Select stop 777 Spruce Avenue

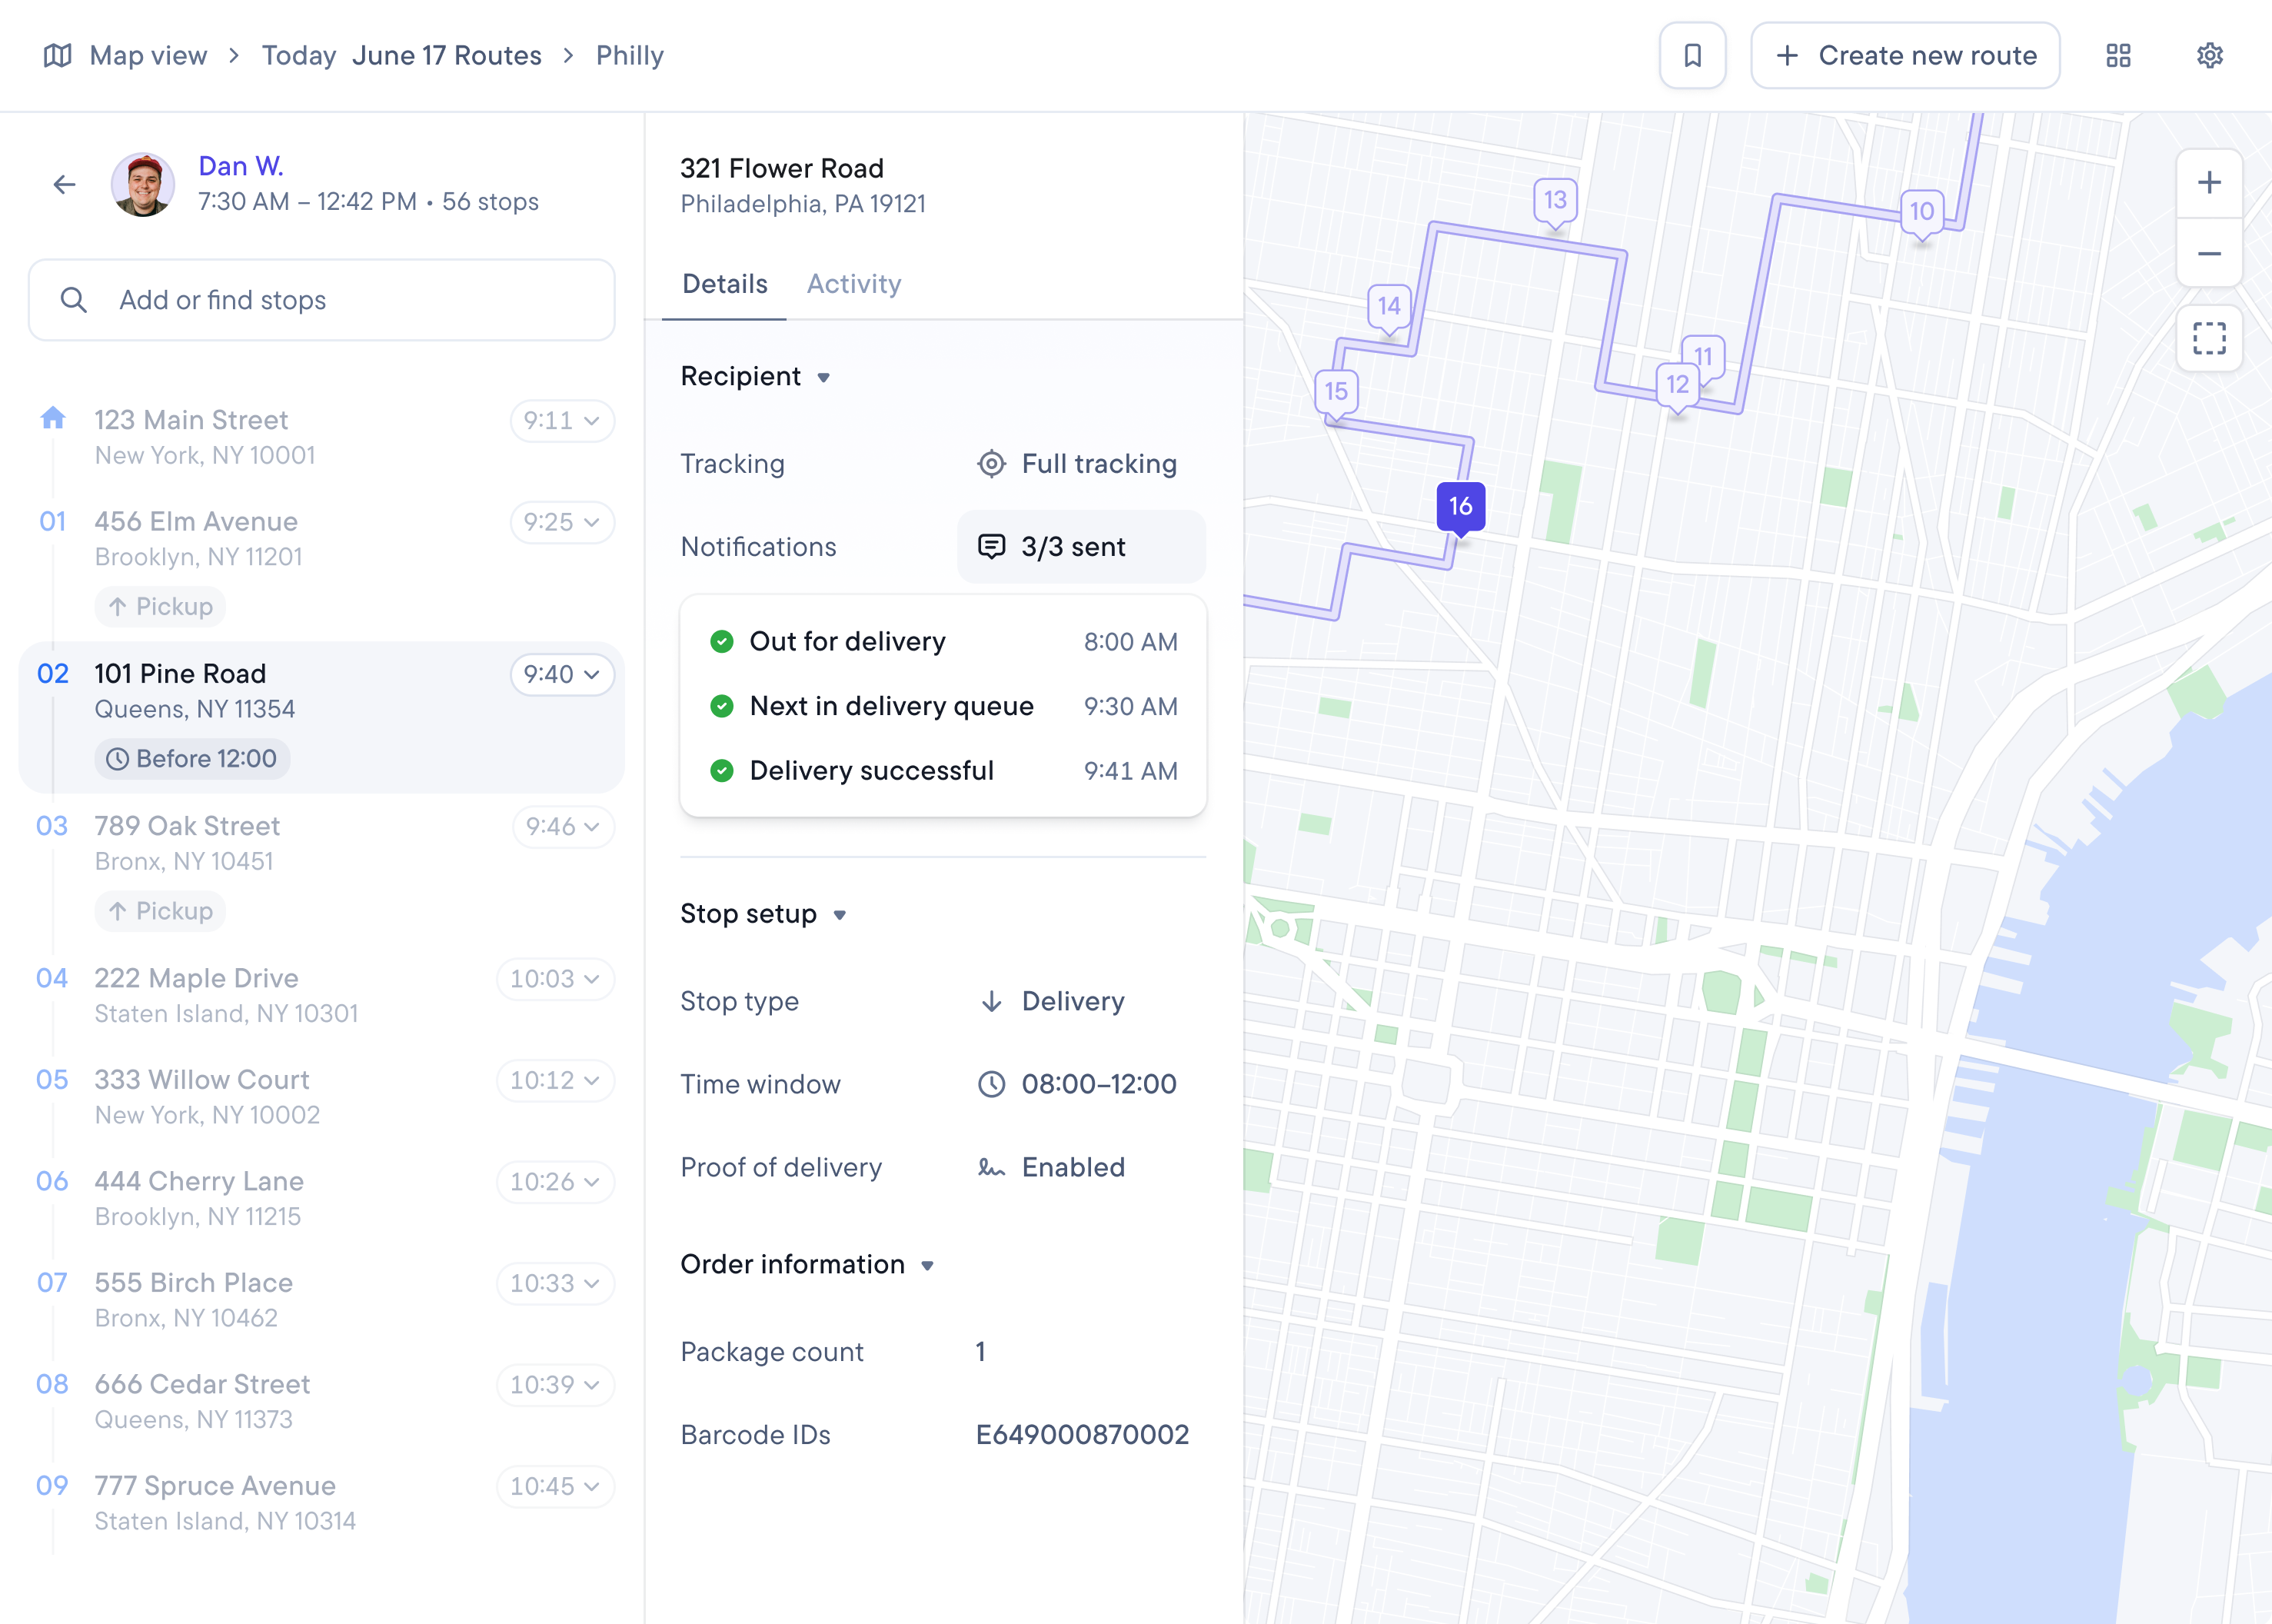click(322, 1503)
